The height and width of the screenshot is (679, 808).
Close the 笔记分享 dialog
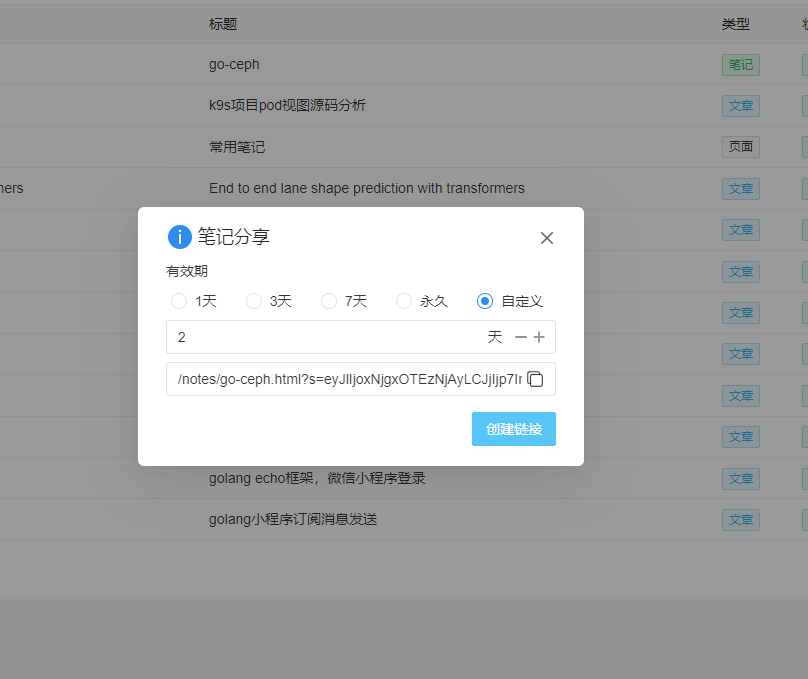pyautogui.click(x=547, y=238)
